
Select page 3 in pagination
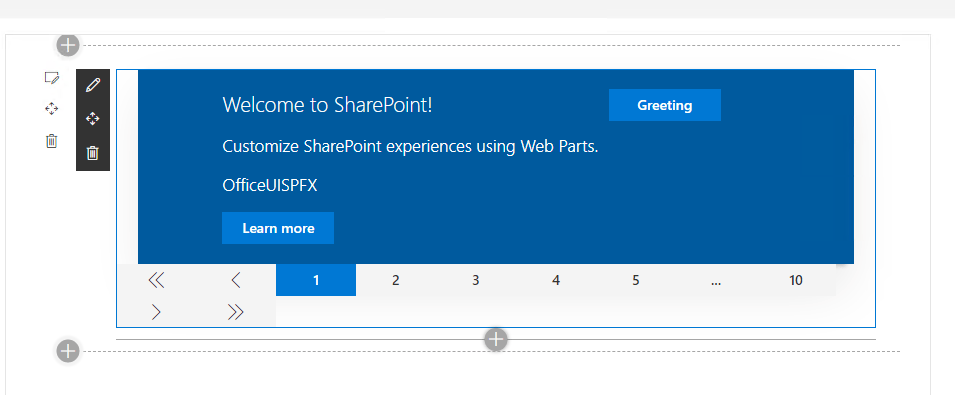pos(476,280)
